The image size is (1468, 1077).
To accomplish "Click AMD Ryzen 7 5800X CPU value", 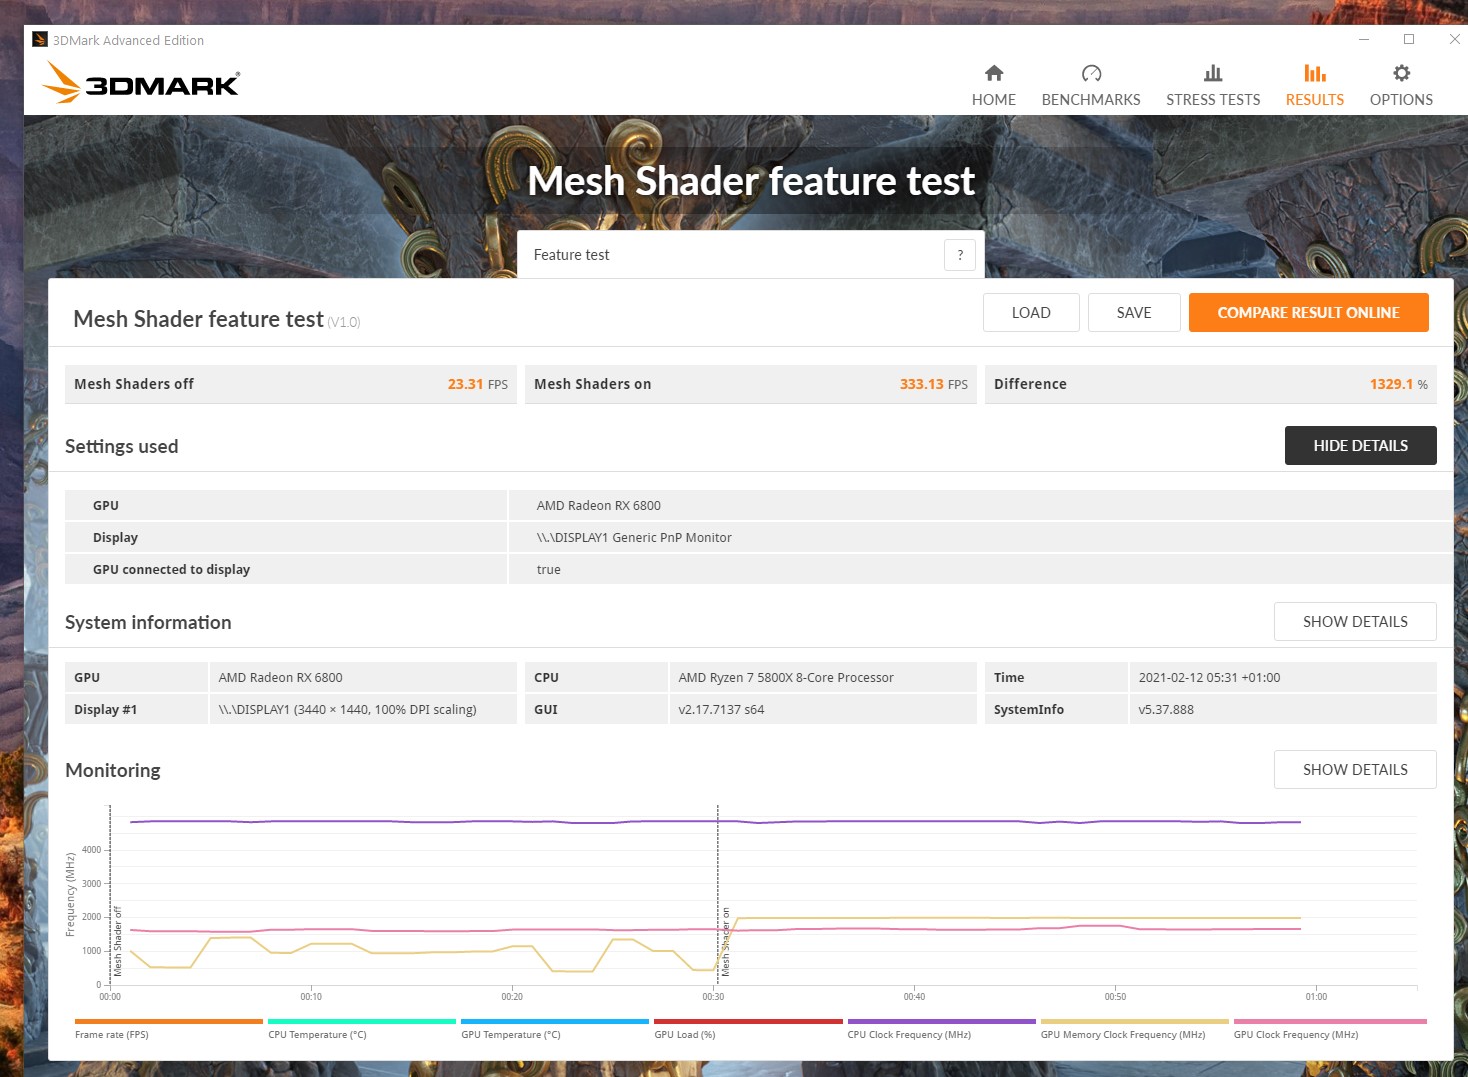I will pos(786,677).
